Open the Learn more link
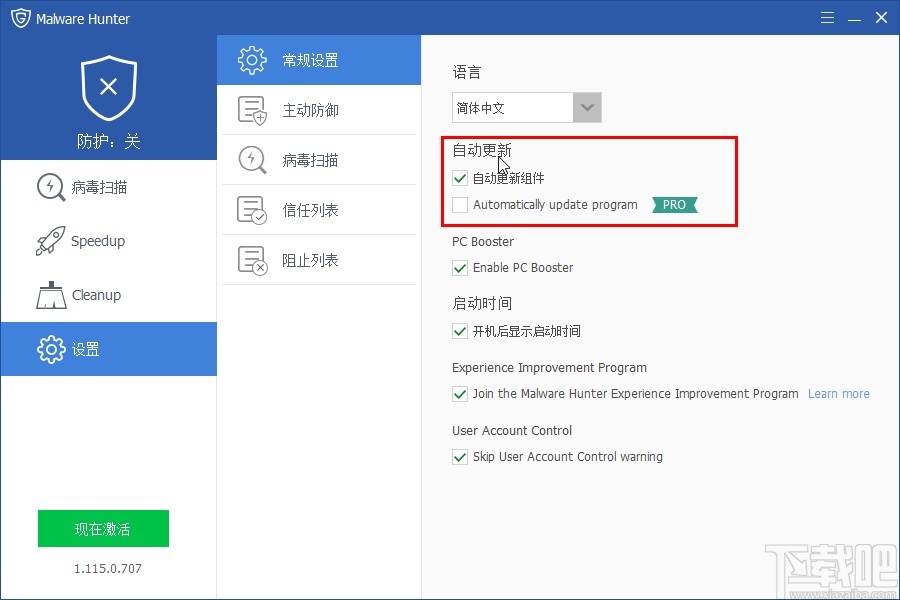The height and width of the screenshot is (600, 900). 838,393
